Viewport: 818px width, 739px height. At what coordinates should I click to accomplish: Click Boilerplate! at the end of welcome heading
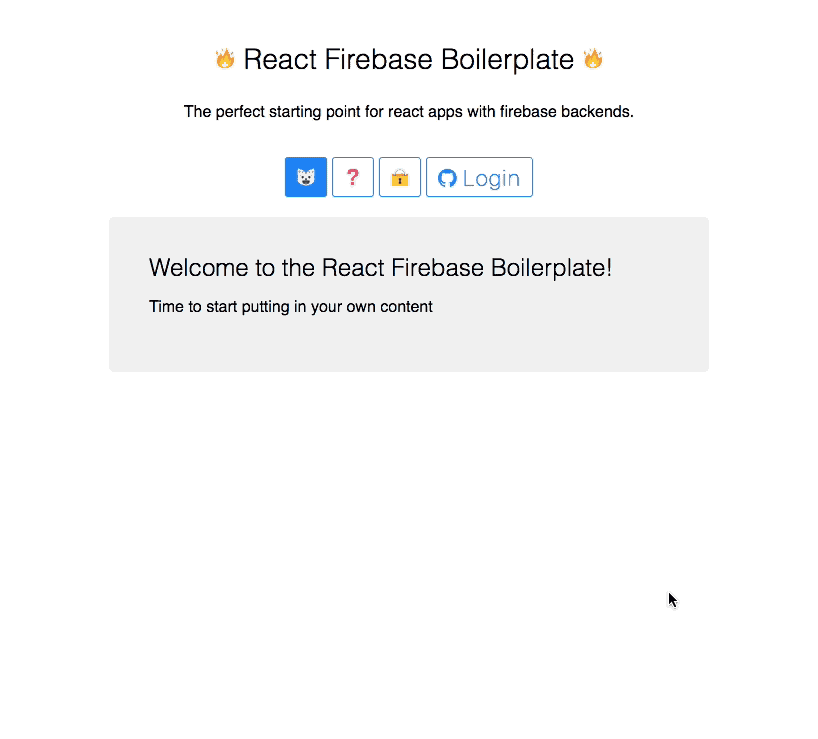click(x=551, y=268)
